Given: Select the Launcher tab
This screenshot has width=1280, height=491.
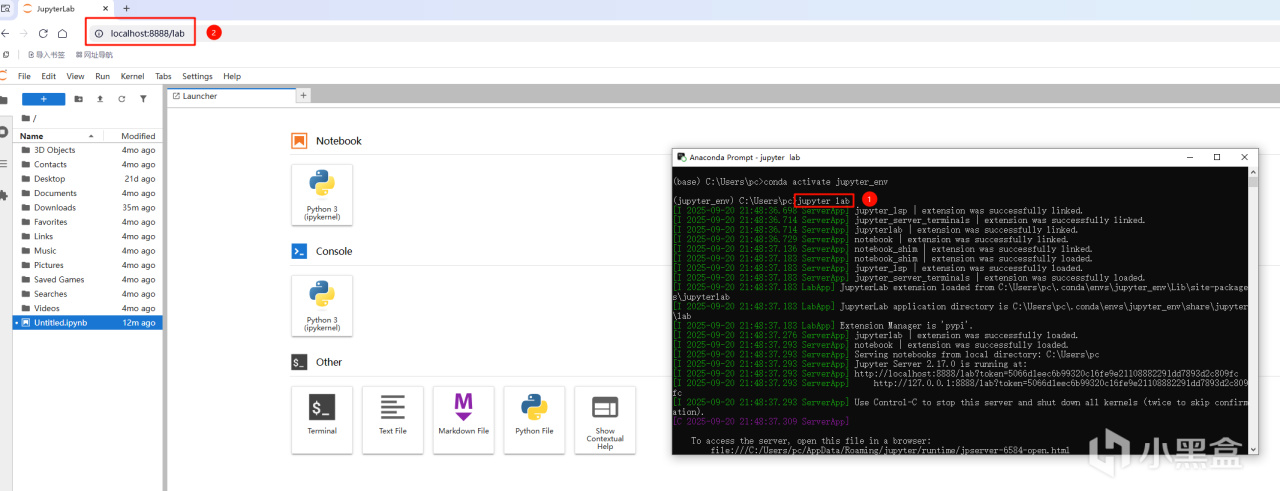Looking at the screenshot, I should point(231,96).
